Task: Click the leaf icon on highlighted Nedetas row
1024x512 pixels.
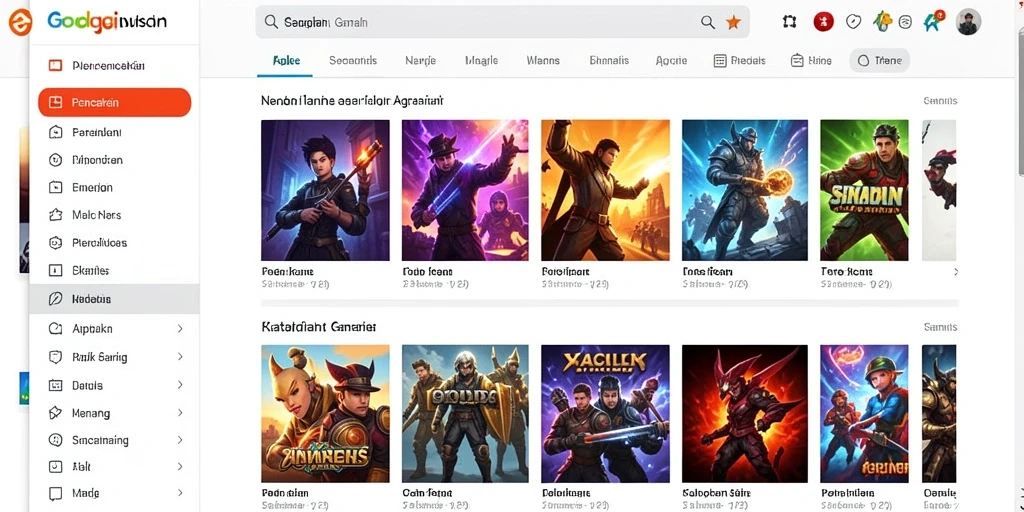Action: coord(56,299)
